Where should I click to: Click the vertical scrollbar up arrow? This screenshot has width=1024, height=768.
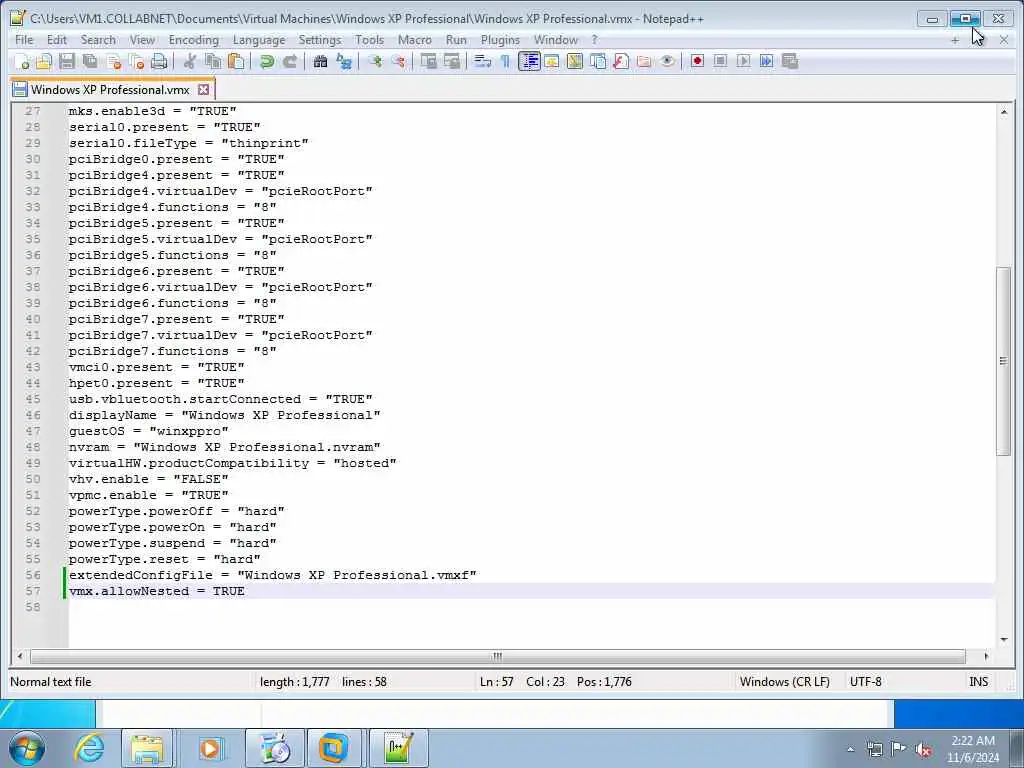pos(1004,112)
